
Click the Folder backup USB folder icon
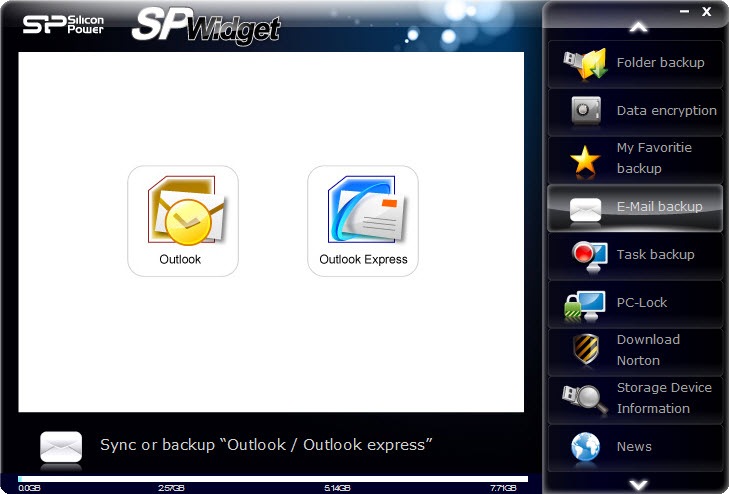coord(585,64)
